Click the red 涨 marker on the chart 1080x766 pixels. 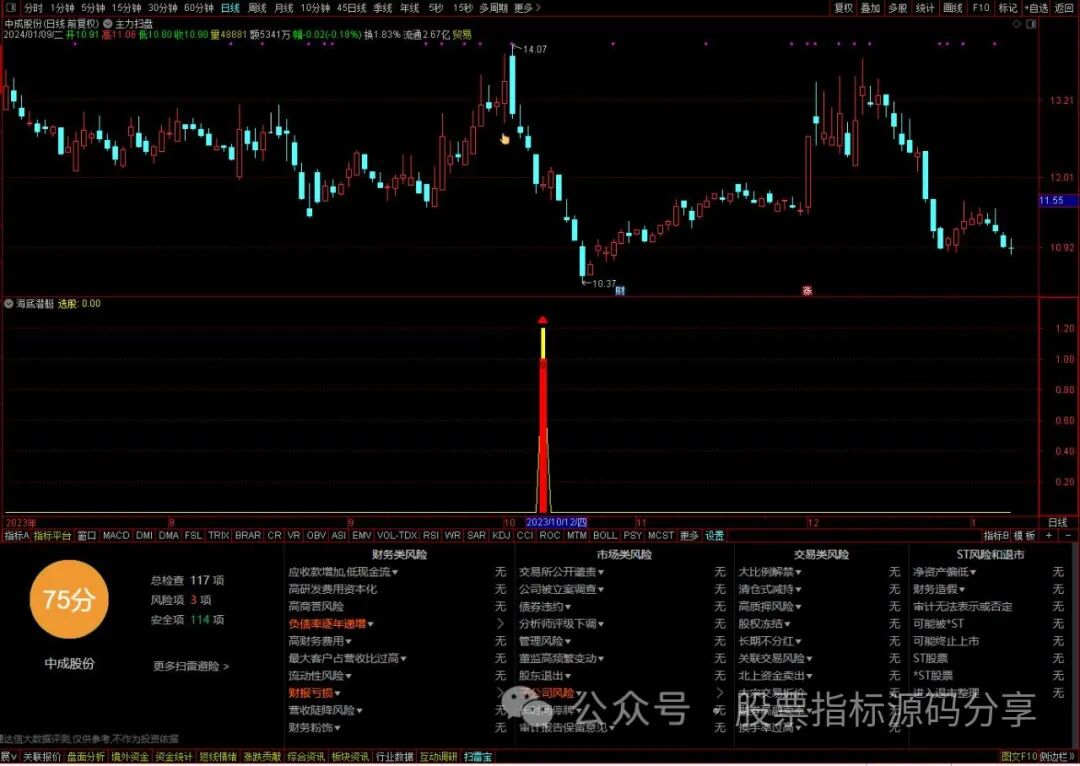click(807, 291)
